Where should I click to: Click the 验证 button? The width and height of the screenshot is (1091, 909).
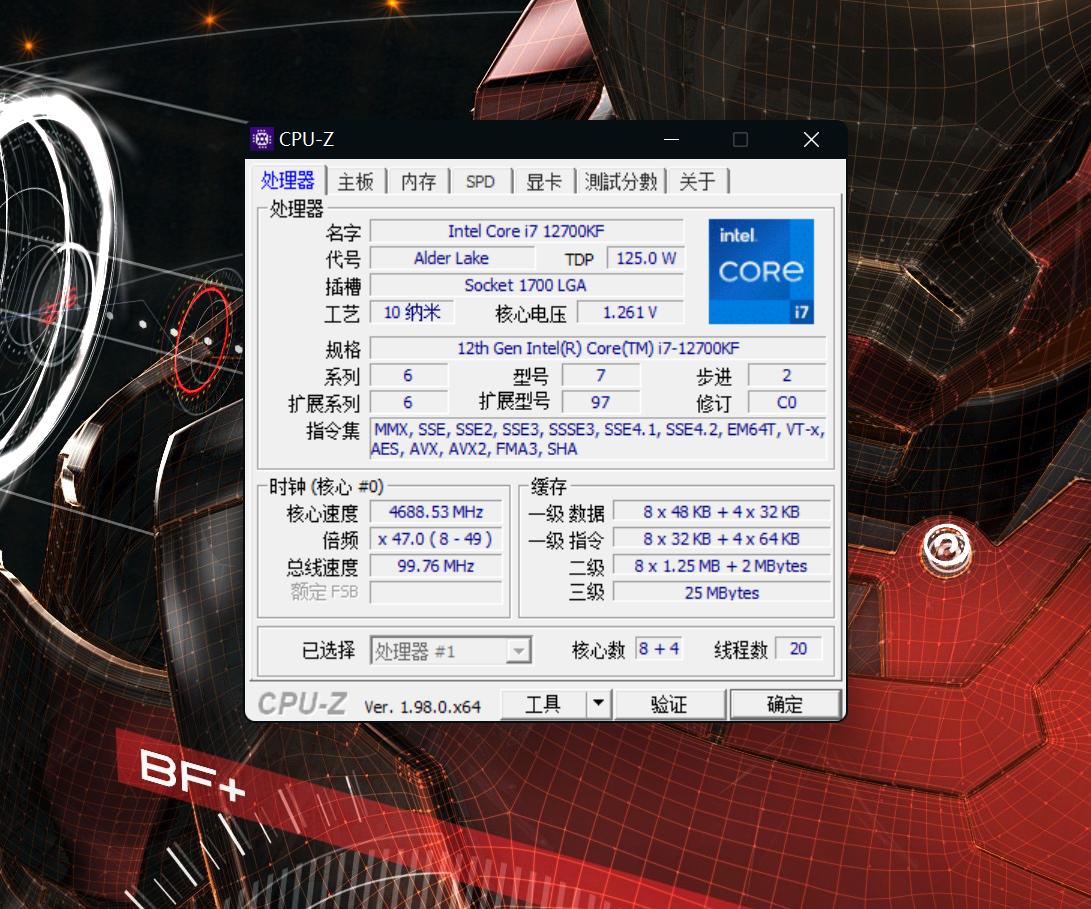[x=669, y=703]
